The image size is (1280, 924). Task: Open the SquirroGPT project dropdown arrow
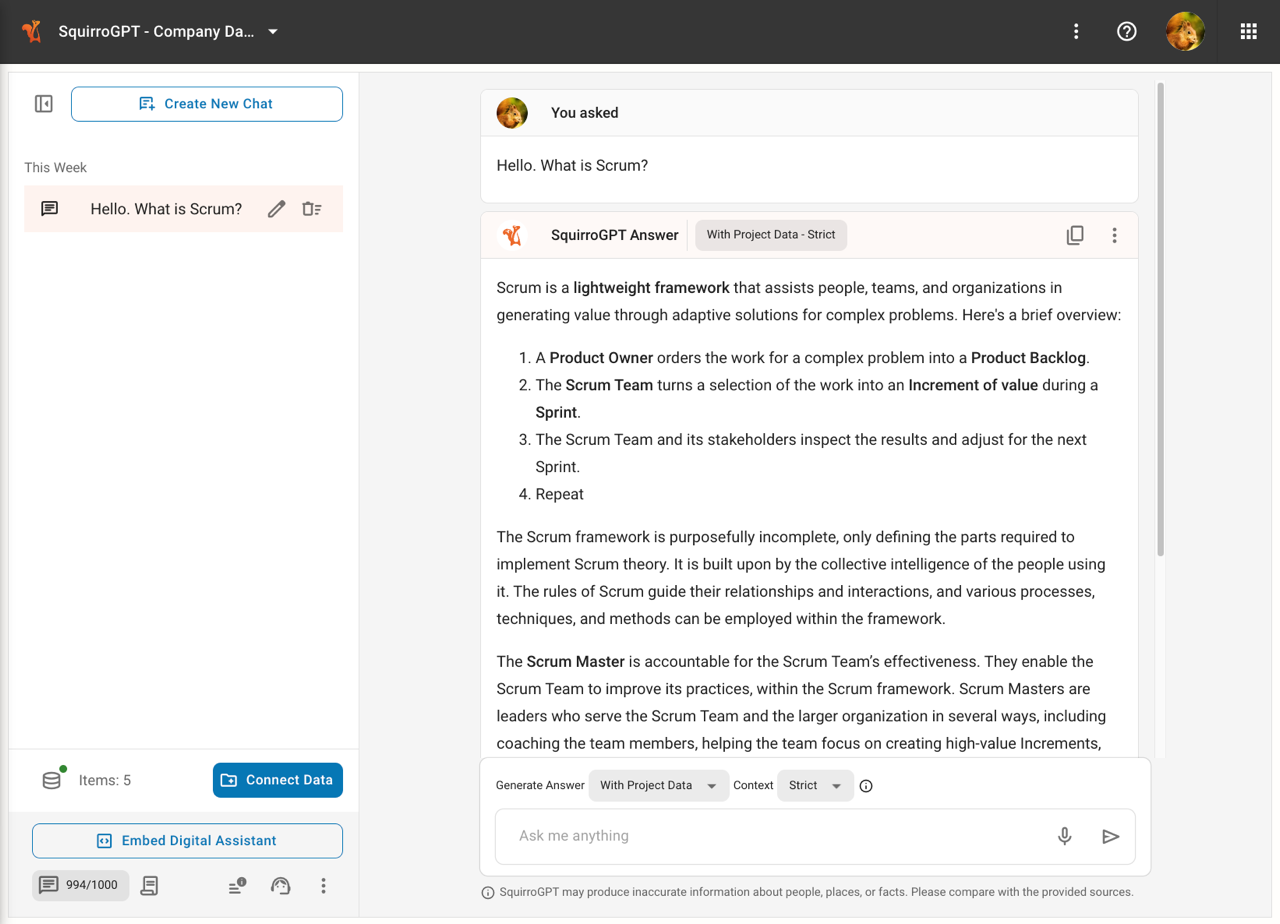273,32
